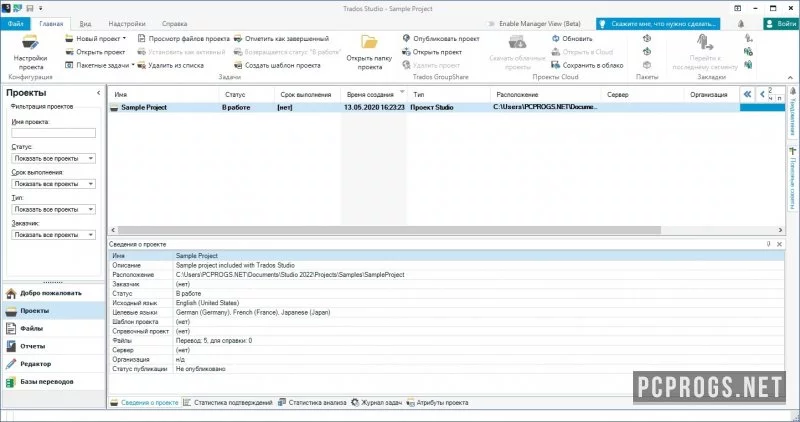Open the ribbon display options icon in title bar
This screenshot has width=800, height=422.
(738, 8)
